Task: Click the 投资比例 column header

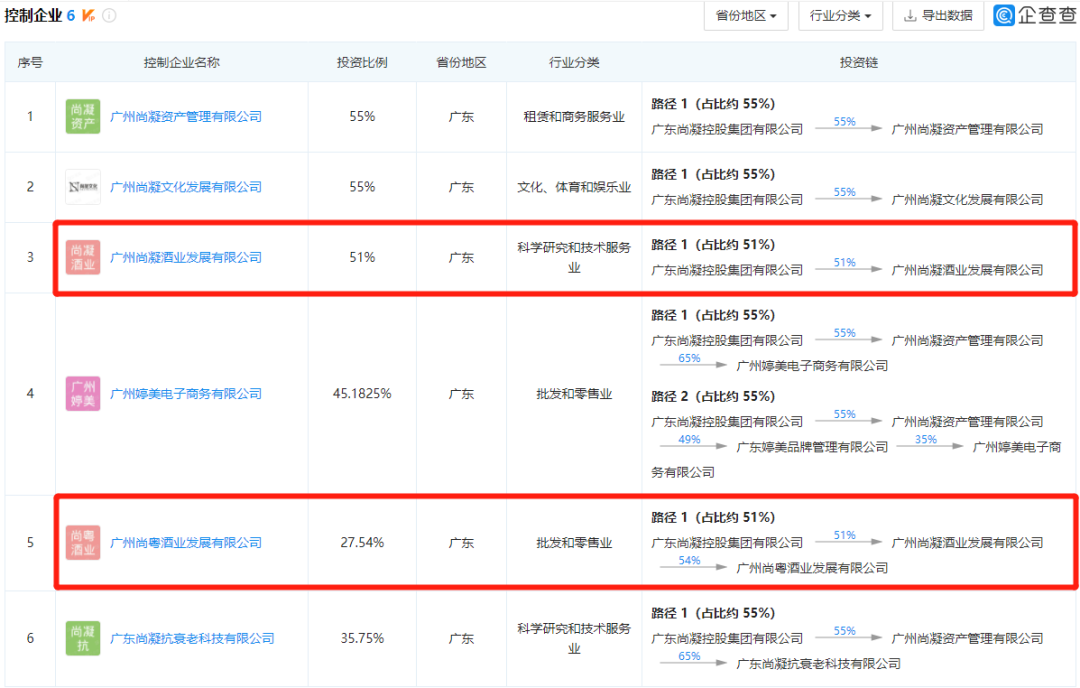Action: 362,63
